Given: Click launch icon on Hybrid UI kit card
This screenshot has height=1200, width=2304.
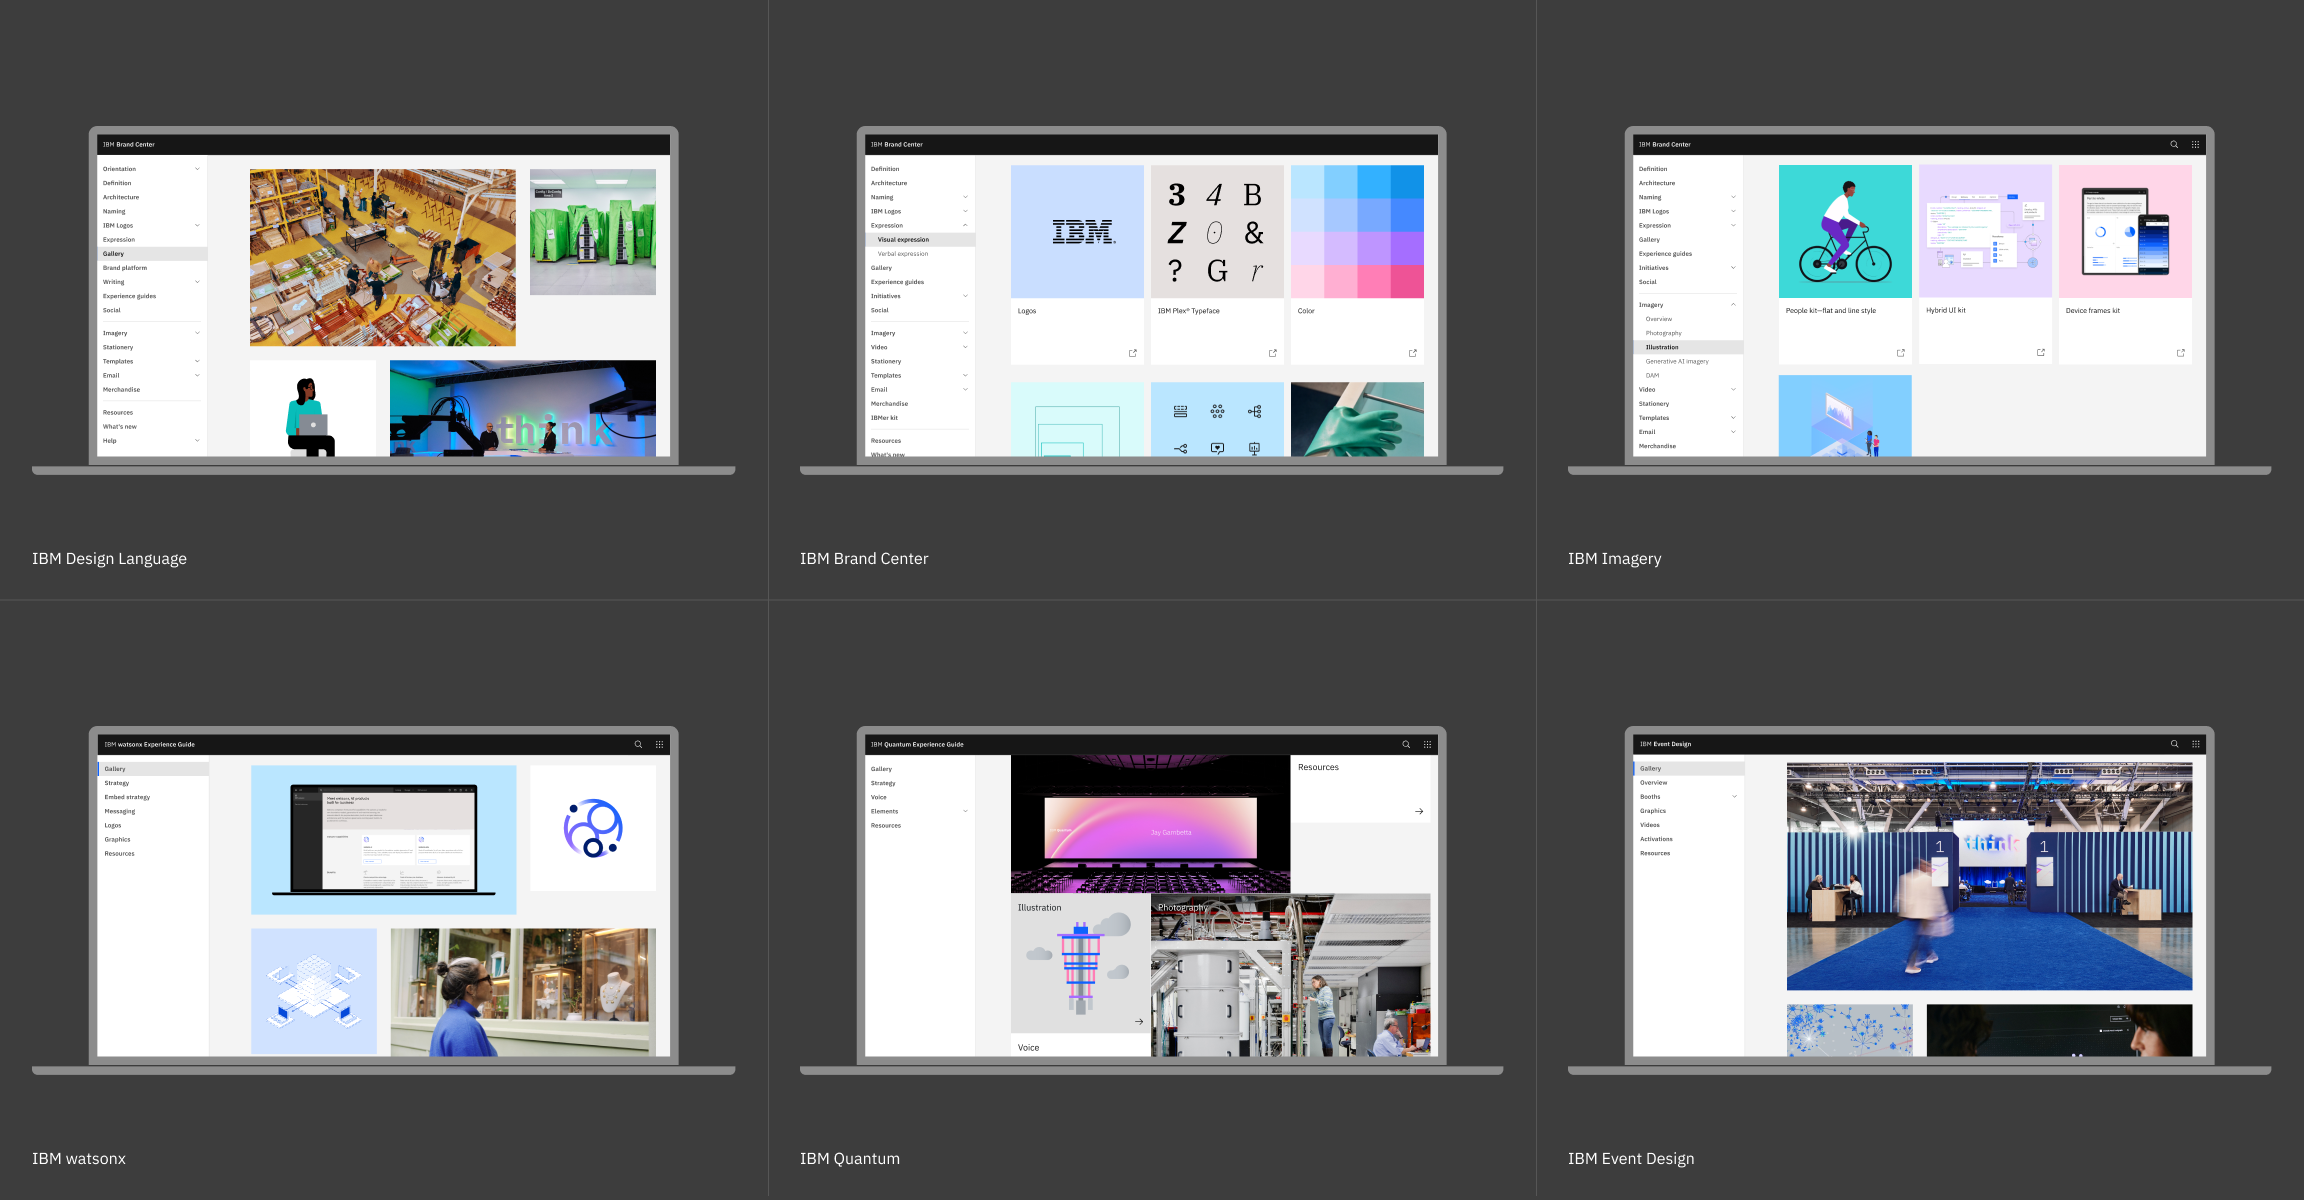Looking at the screenshot, I should [x=2040, y=353].
